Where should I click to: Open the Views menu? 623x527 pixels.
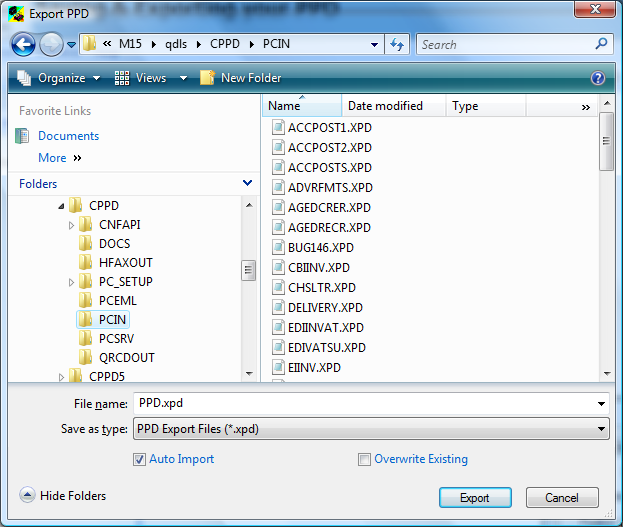click(150, 78)
